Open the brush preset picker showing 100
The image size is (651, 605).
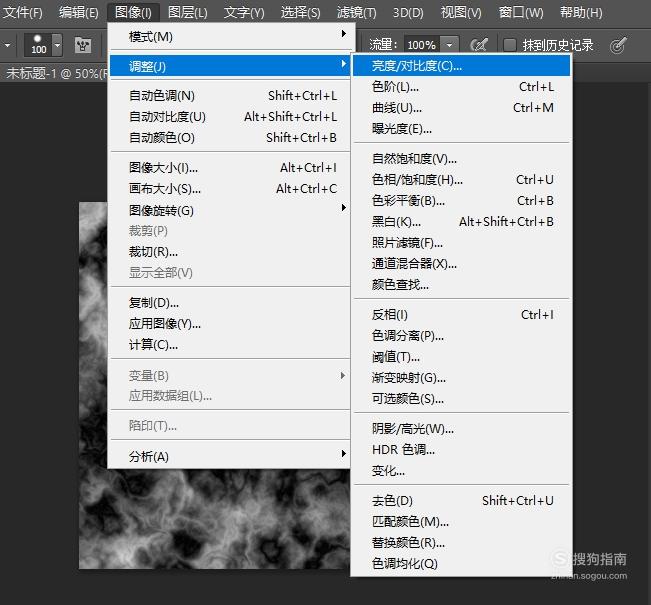(x=39, y=44)
